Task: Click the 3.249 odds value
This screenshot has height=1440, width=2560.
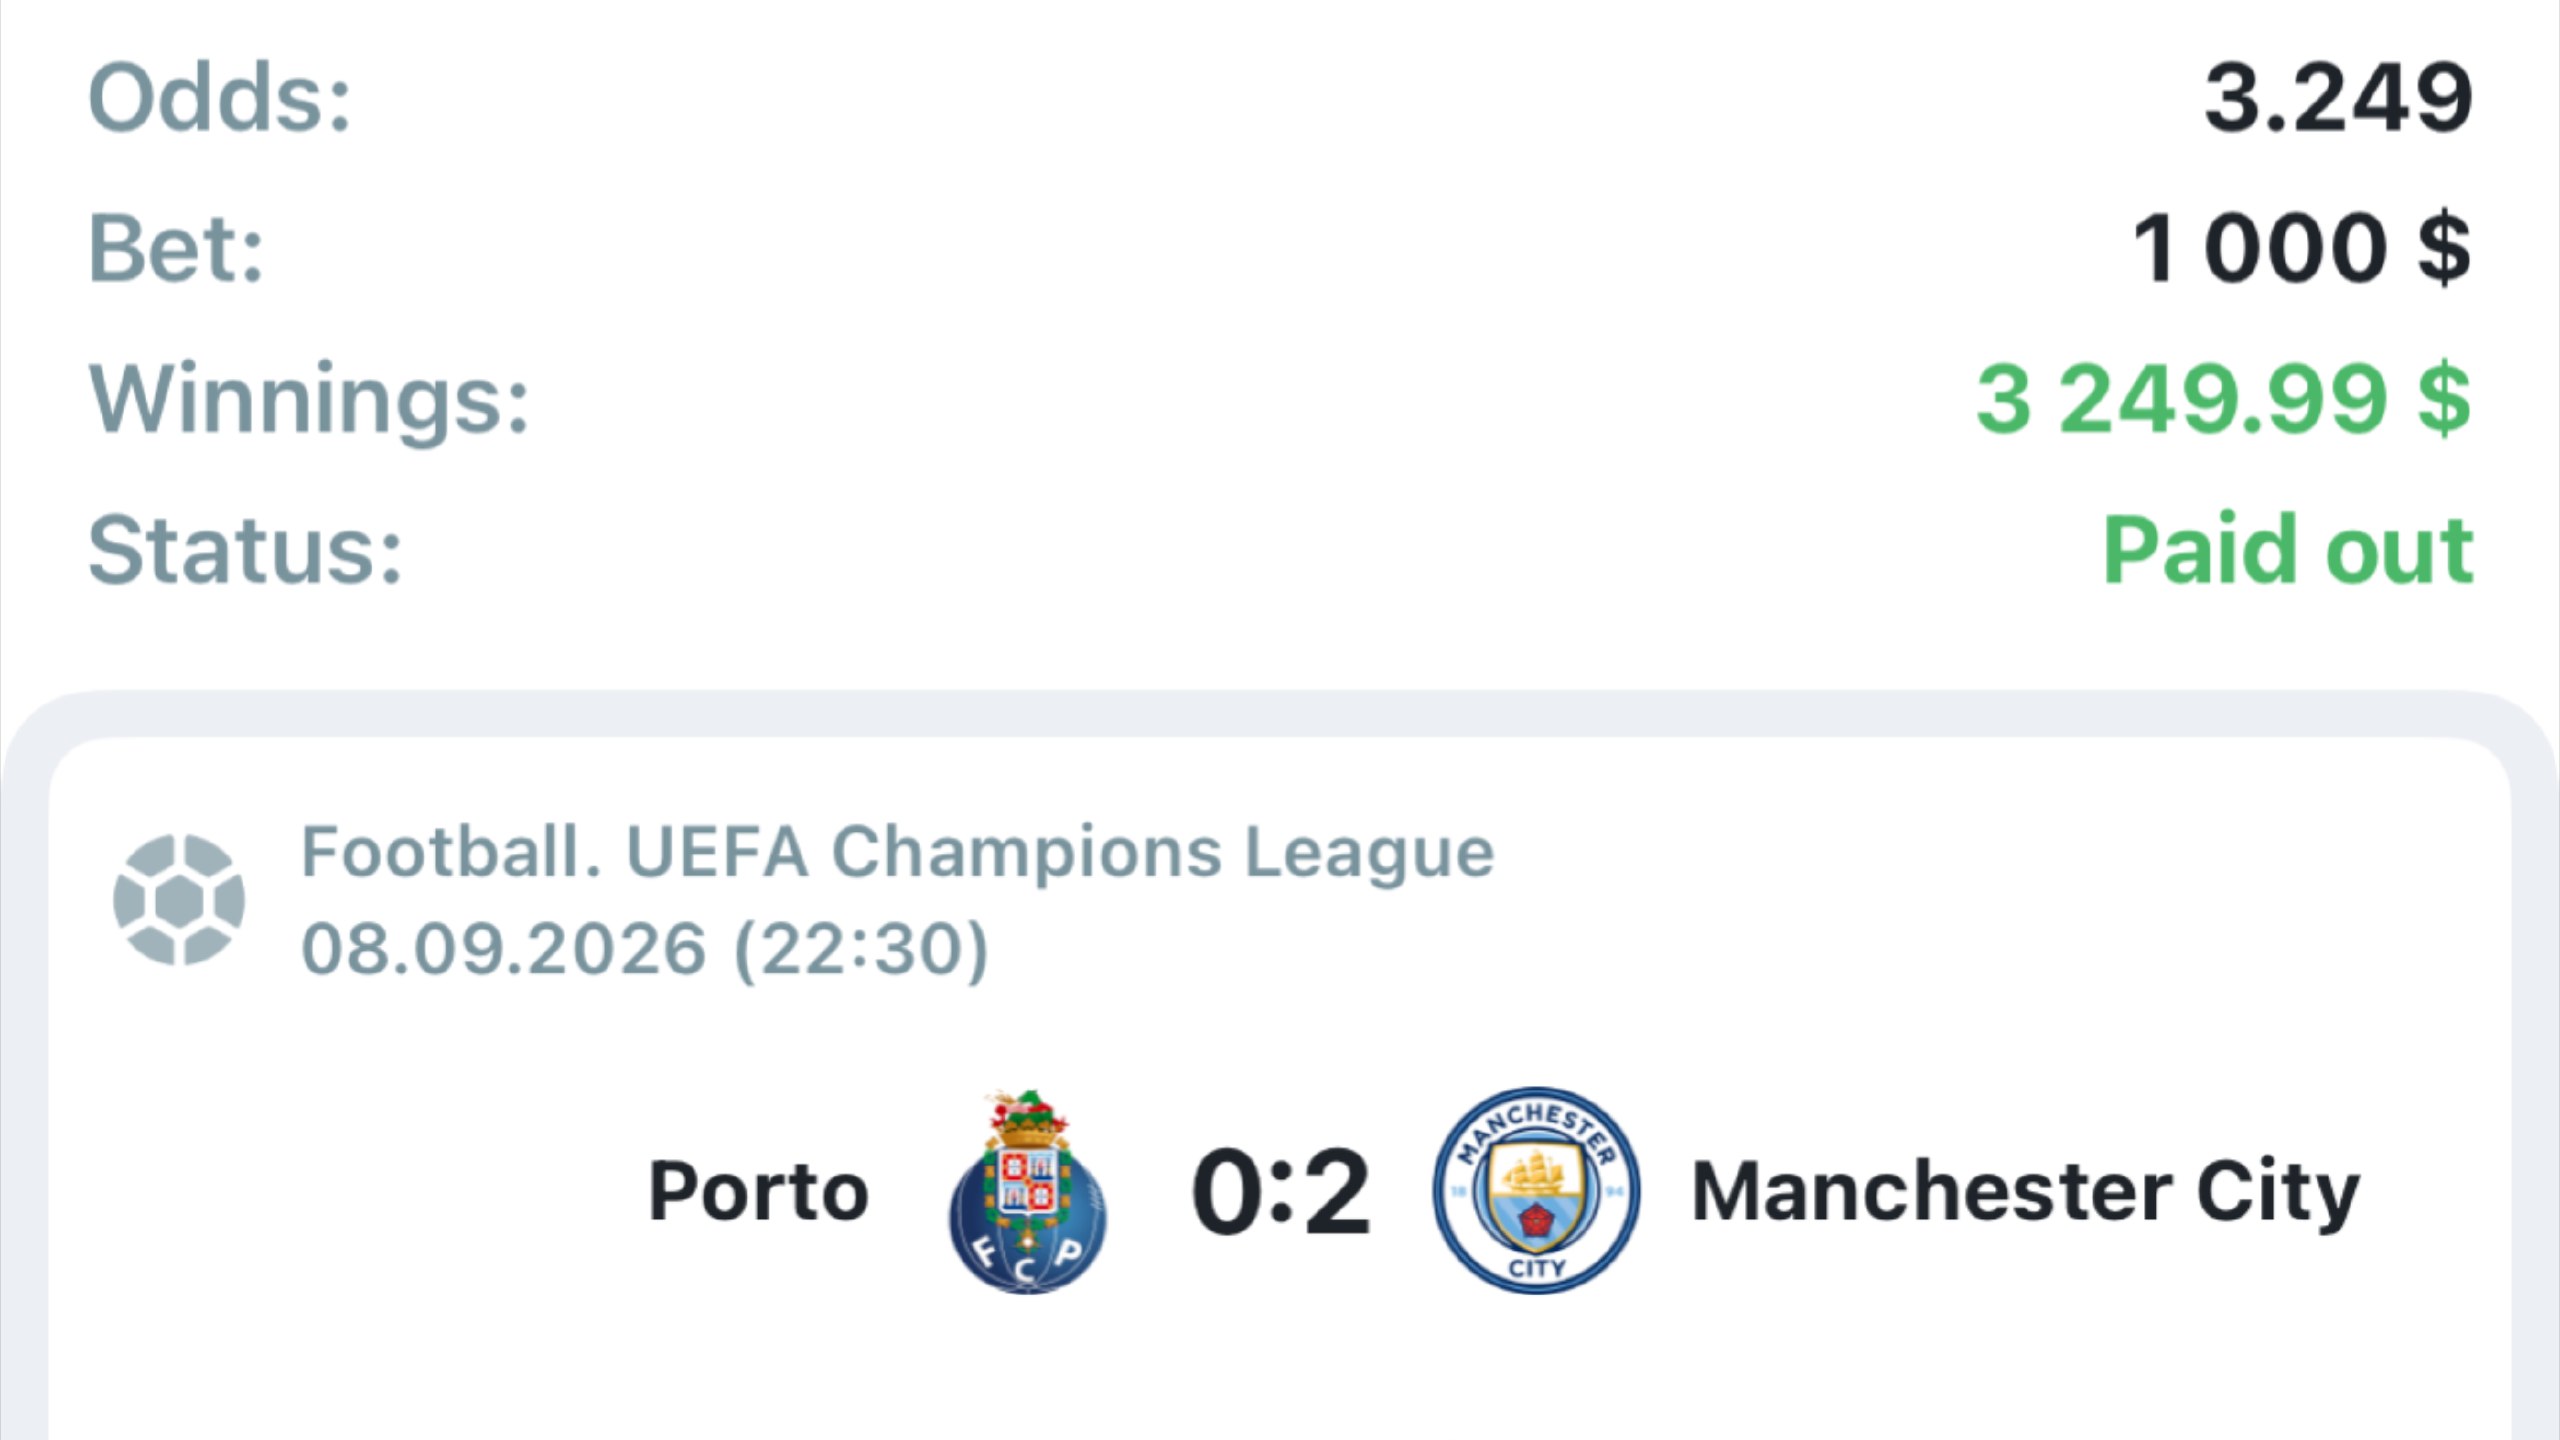Action: [x=2339, y=98]
